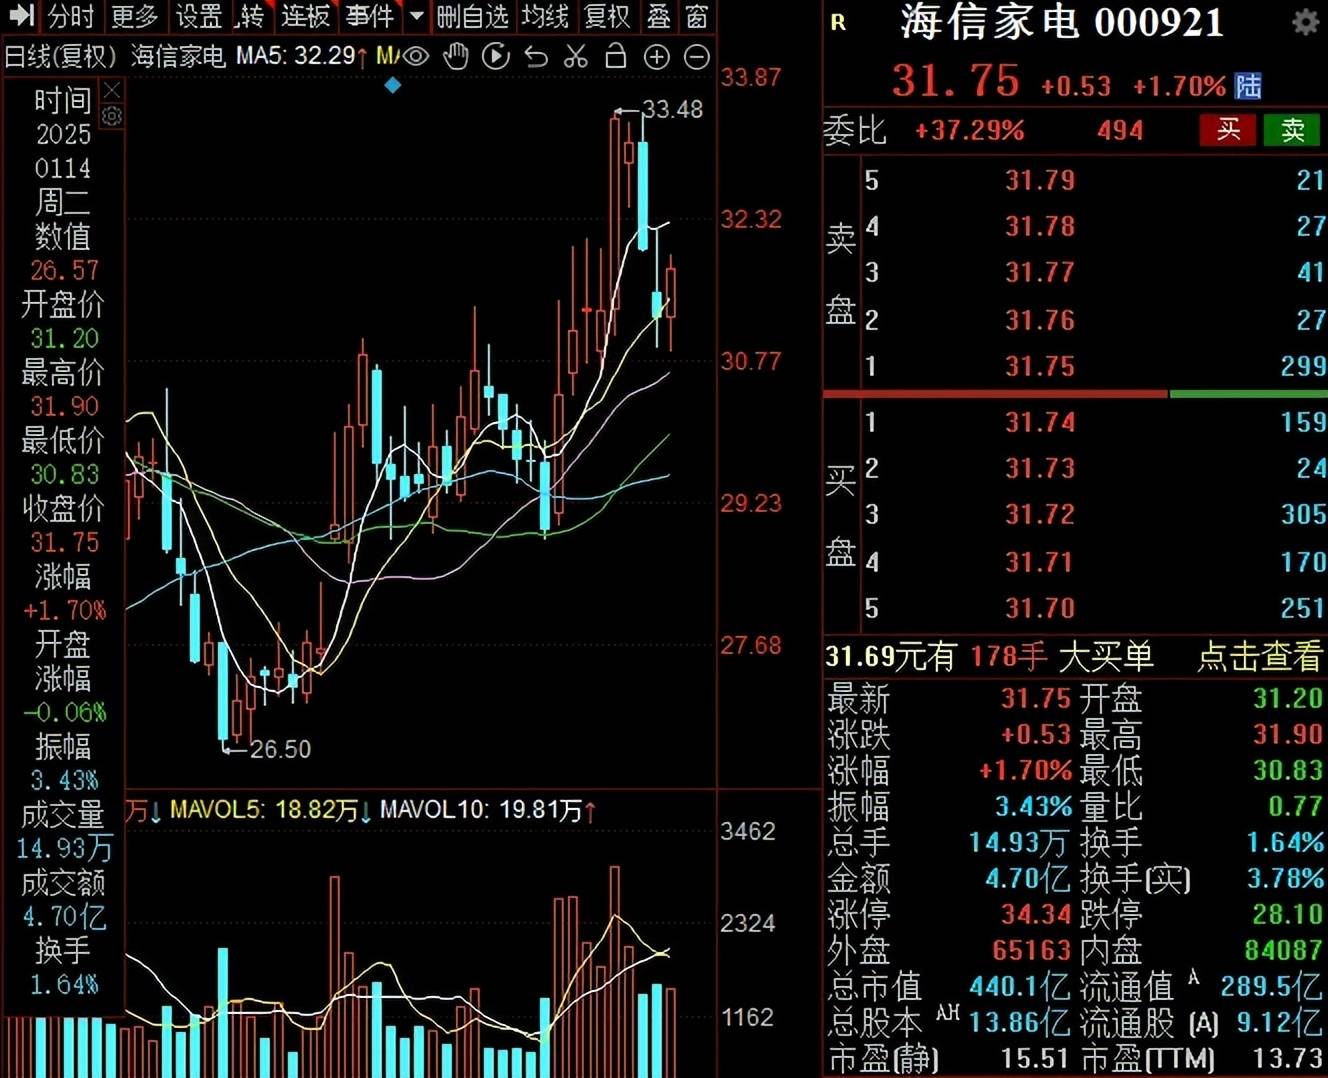
Task: Click the 收盘价 31.75 in info panel
Action: click(x=64, y=542)
